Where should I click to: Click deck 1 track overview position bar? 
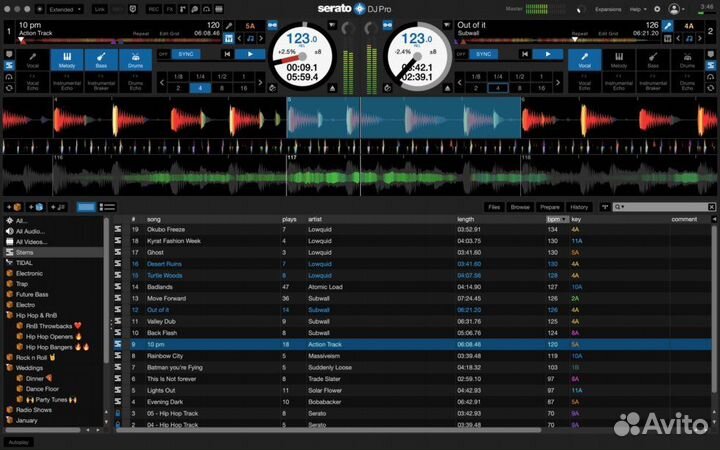click(119, 41)
